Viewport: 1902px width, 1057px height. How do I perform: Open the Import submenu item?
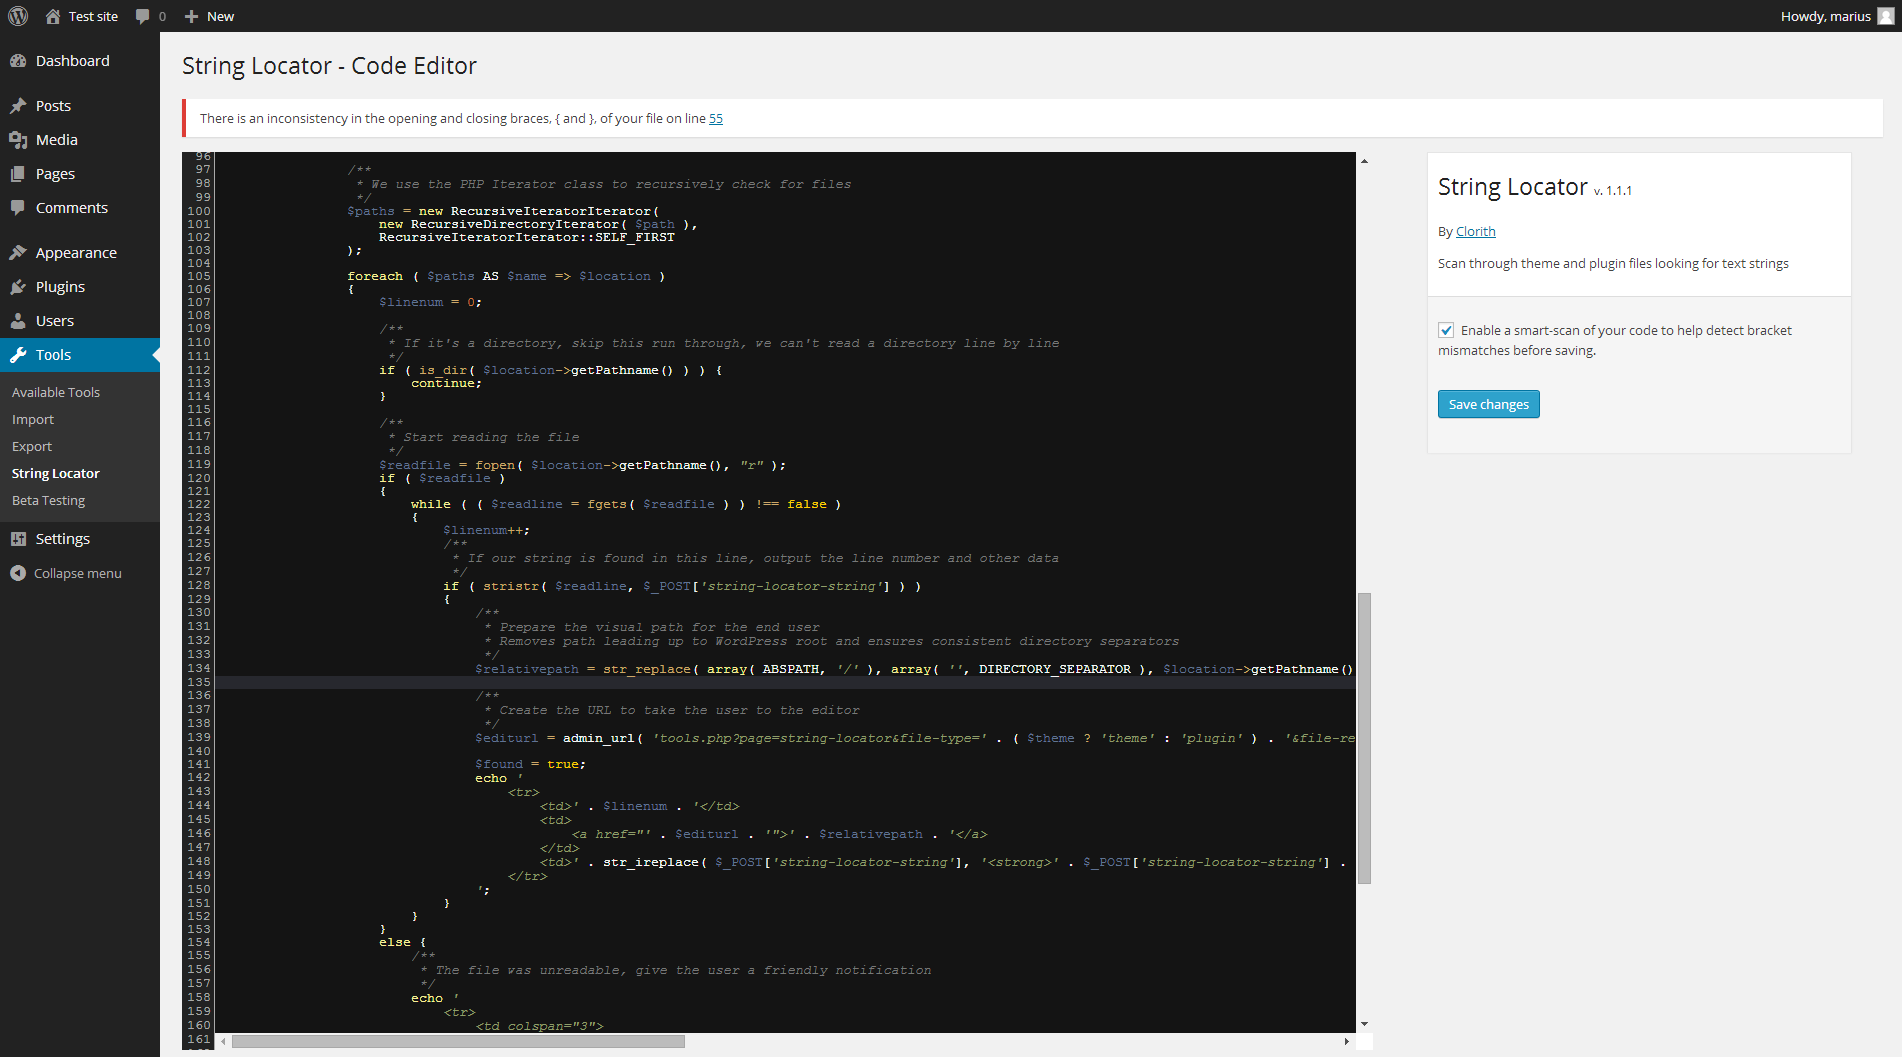33,420
